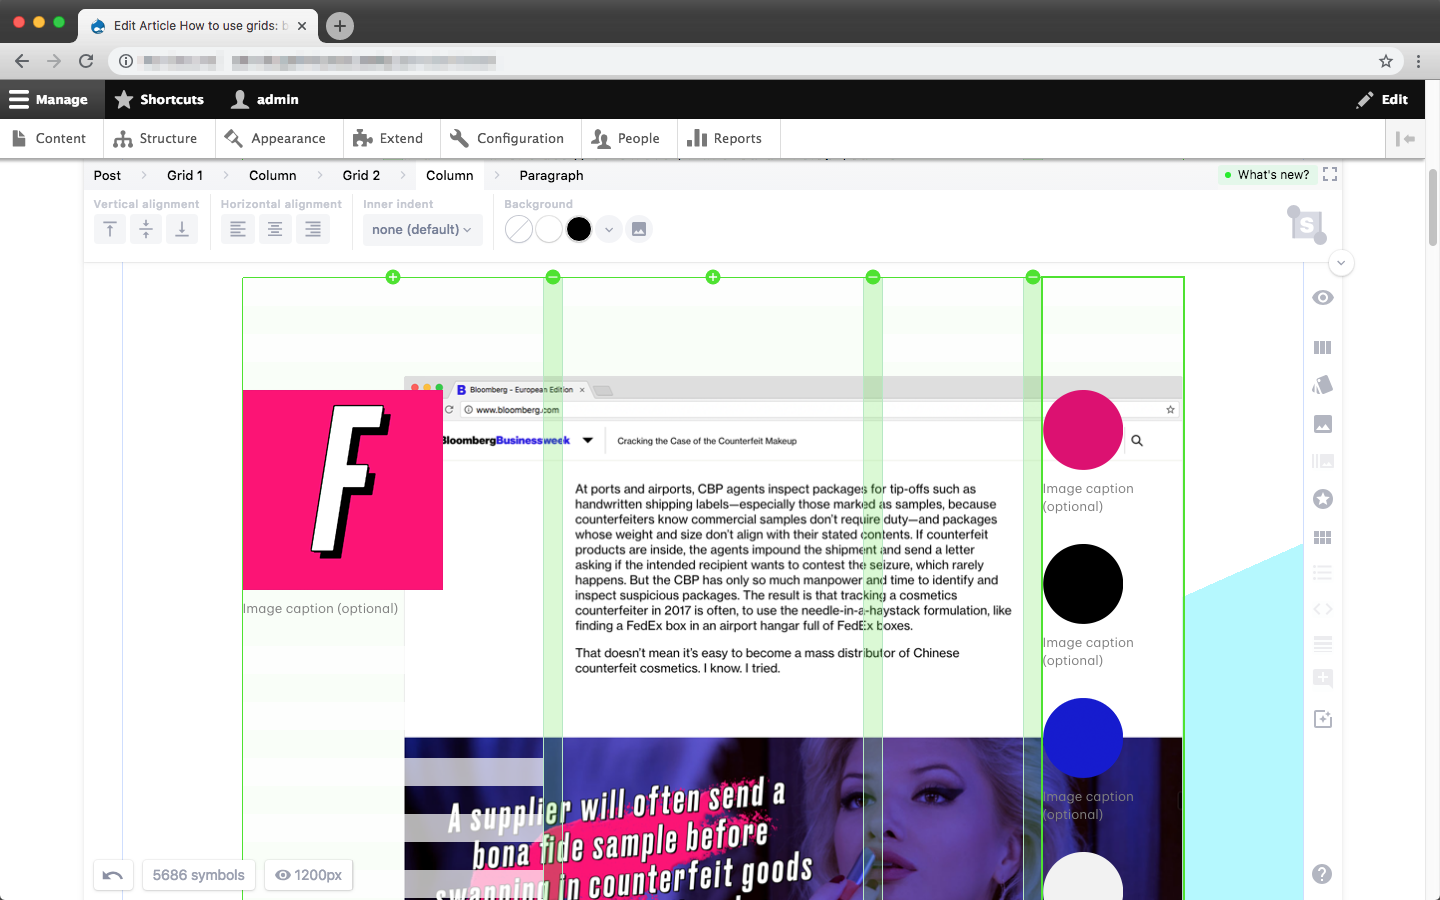1440x900 pixels.
Task: Choose background image icon
Action: [639, 229]
